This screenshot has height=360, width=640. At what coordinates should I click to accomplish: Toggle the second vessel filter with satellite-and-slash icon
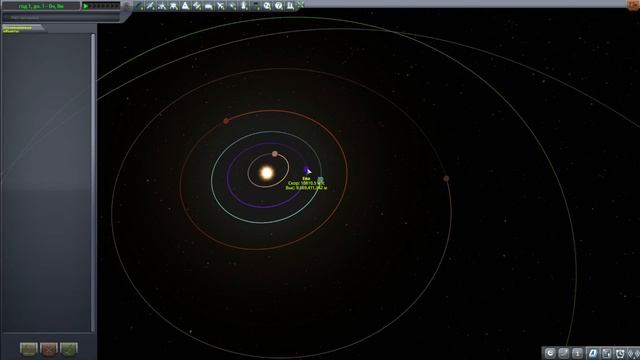(150, 6)
